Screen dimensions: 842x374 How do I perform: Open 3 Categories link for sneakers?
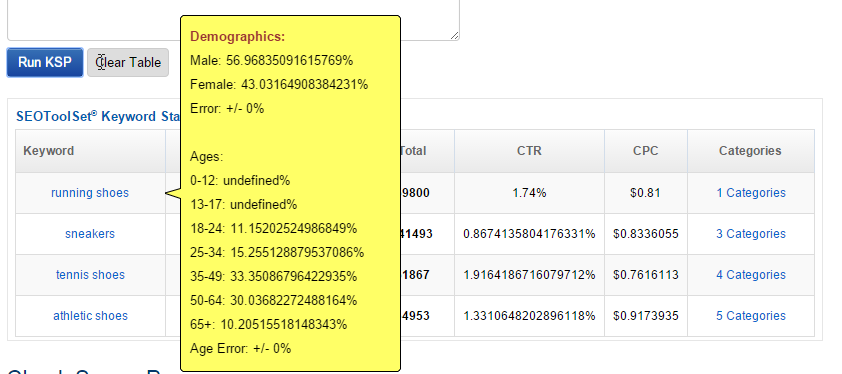coord(751,234)
